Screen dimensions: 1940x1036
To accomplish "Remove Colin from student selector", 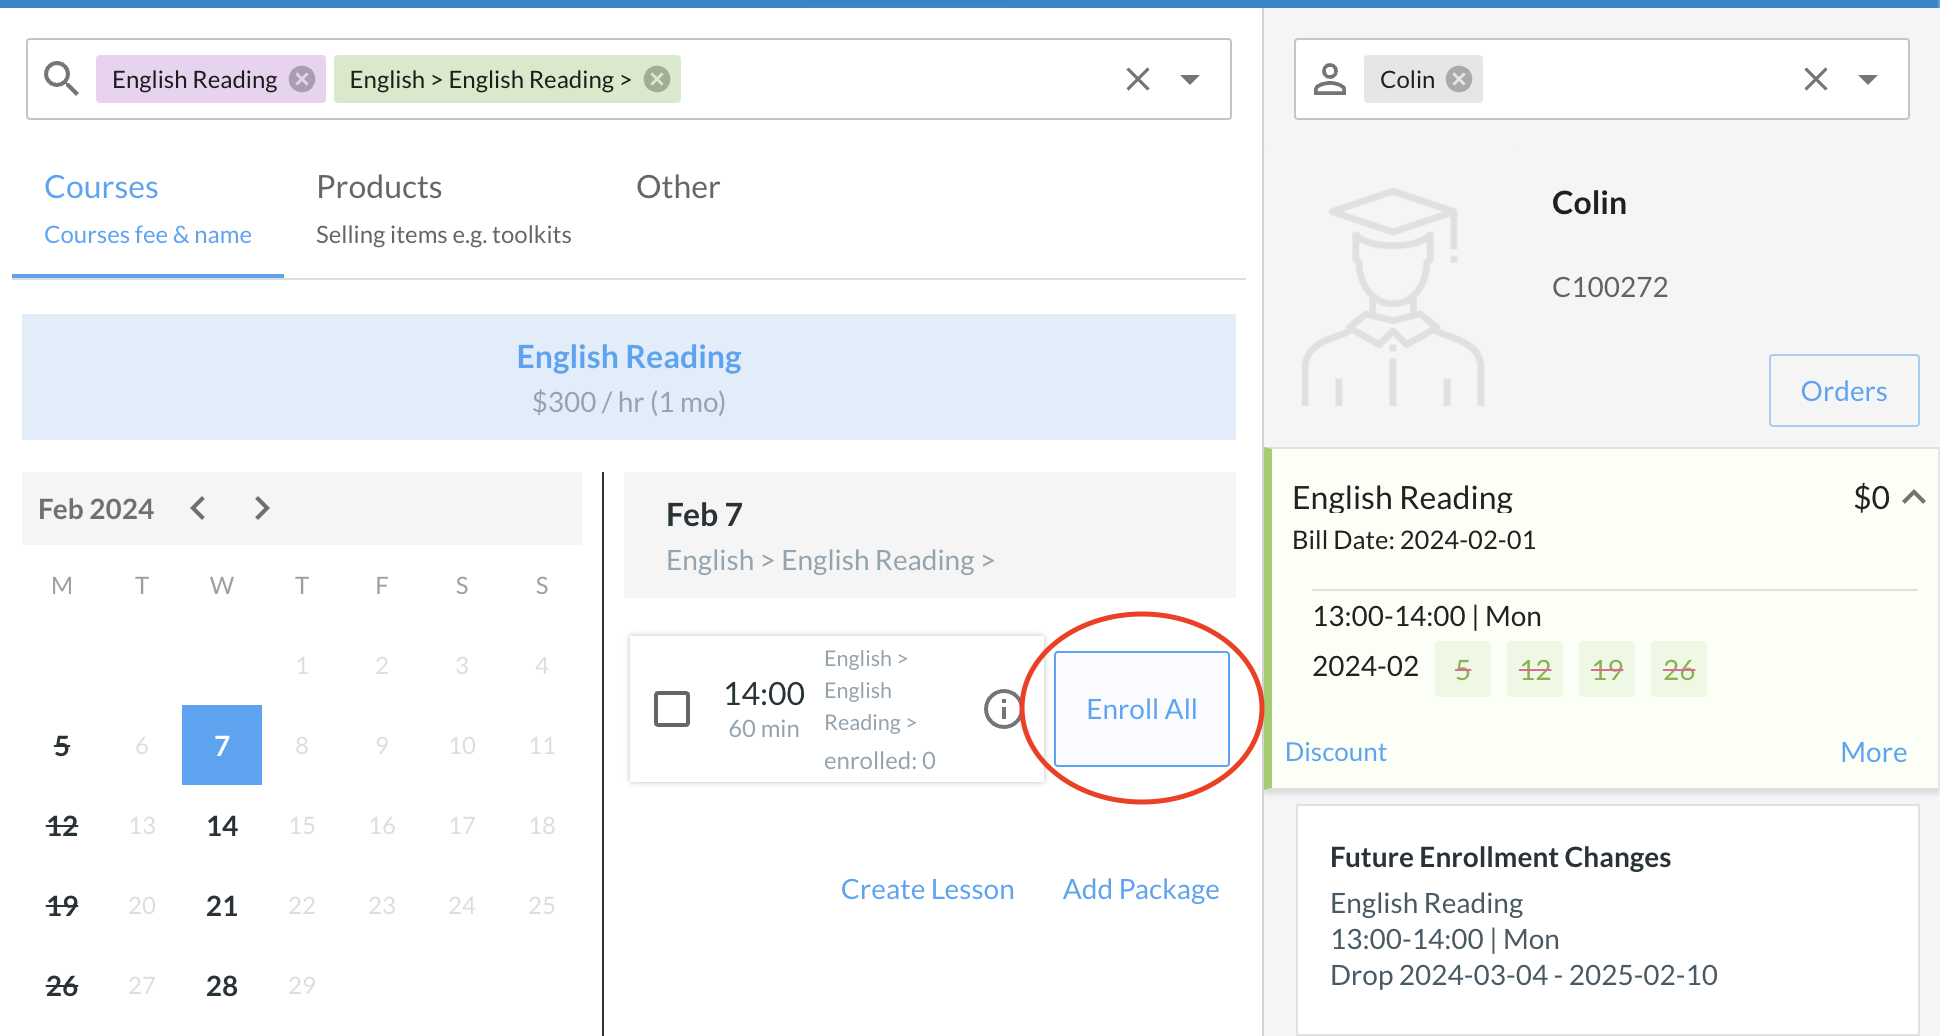I will click(x=1460, y=79).
